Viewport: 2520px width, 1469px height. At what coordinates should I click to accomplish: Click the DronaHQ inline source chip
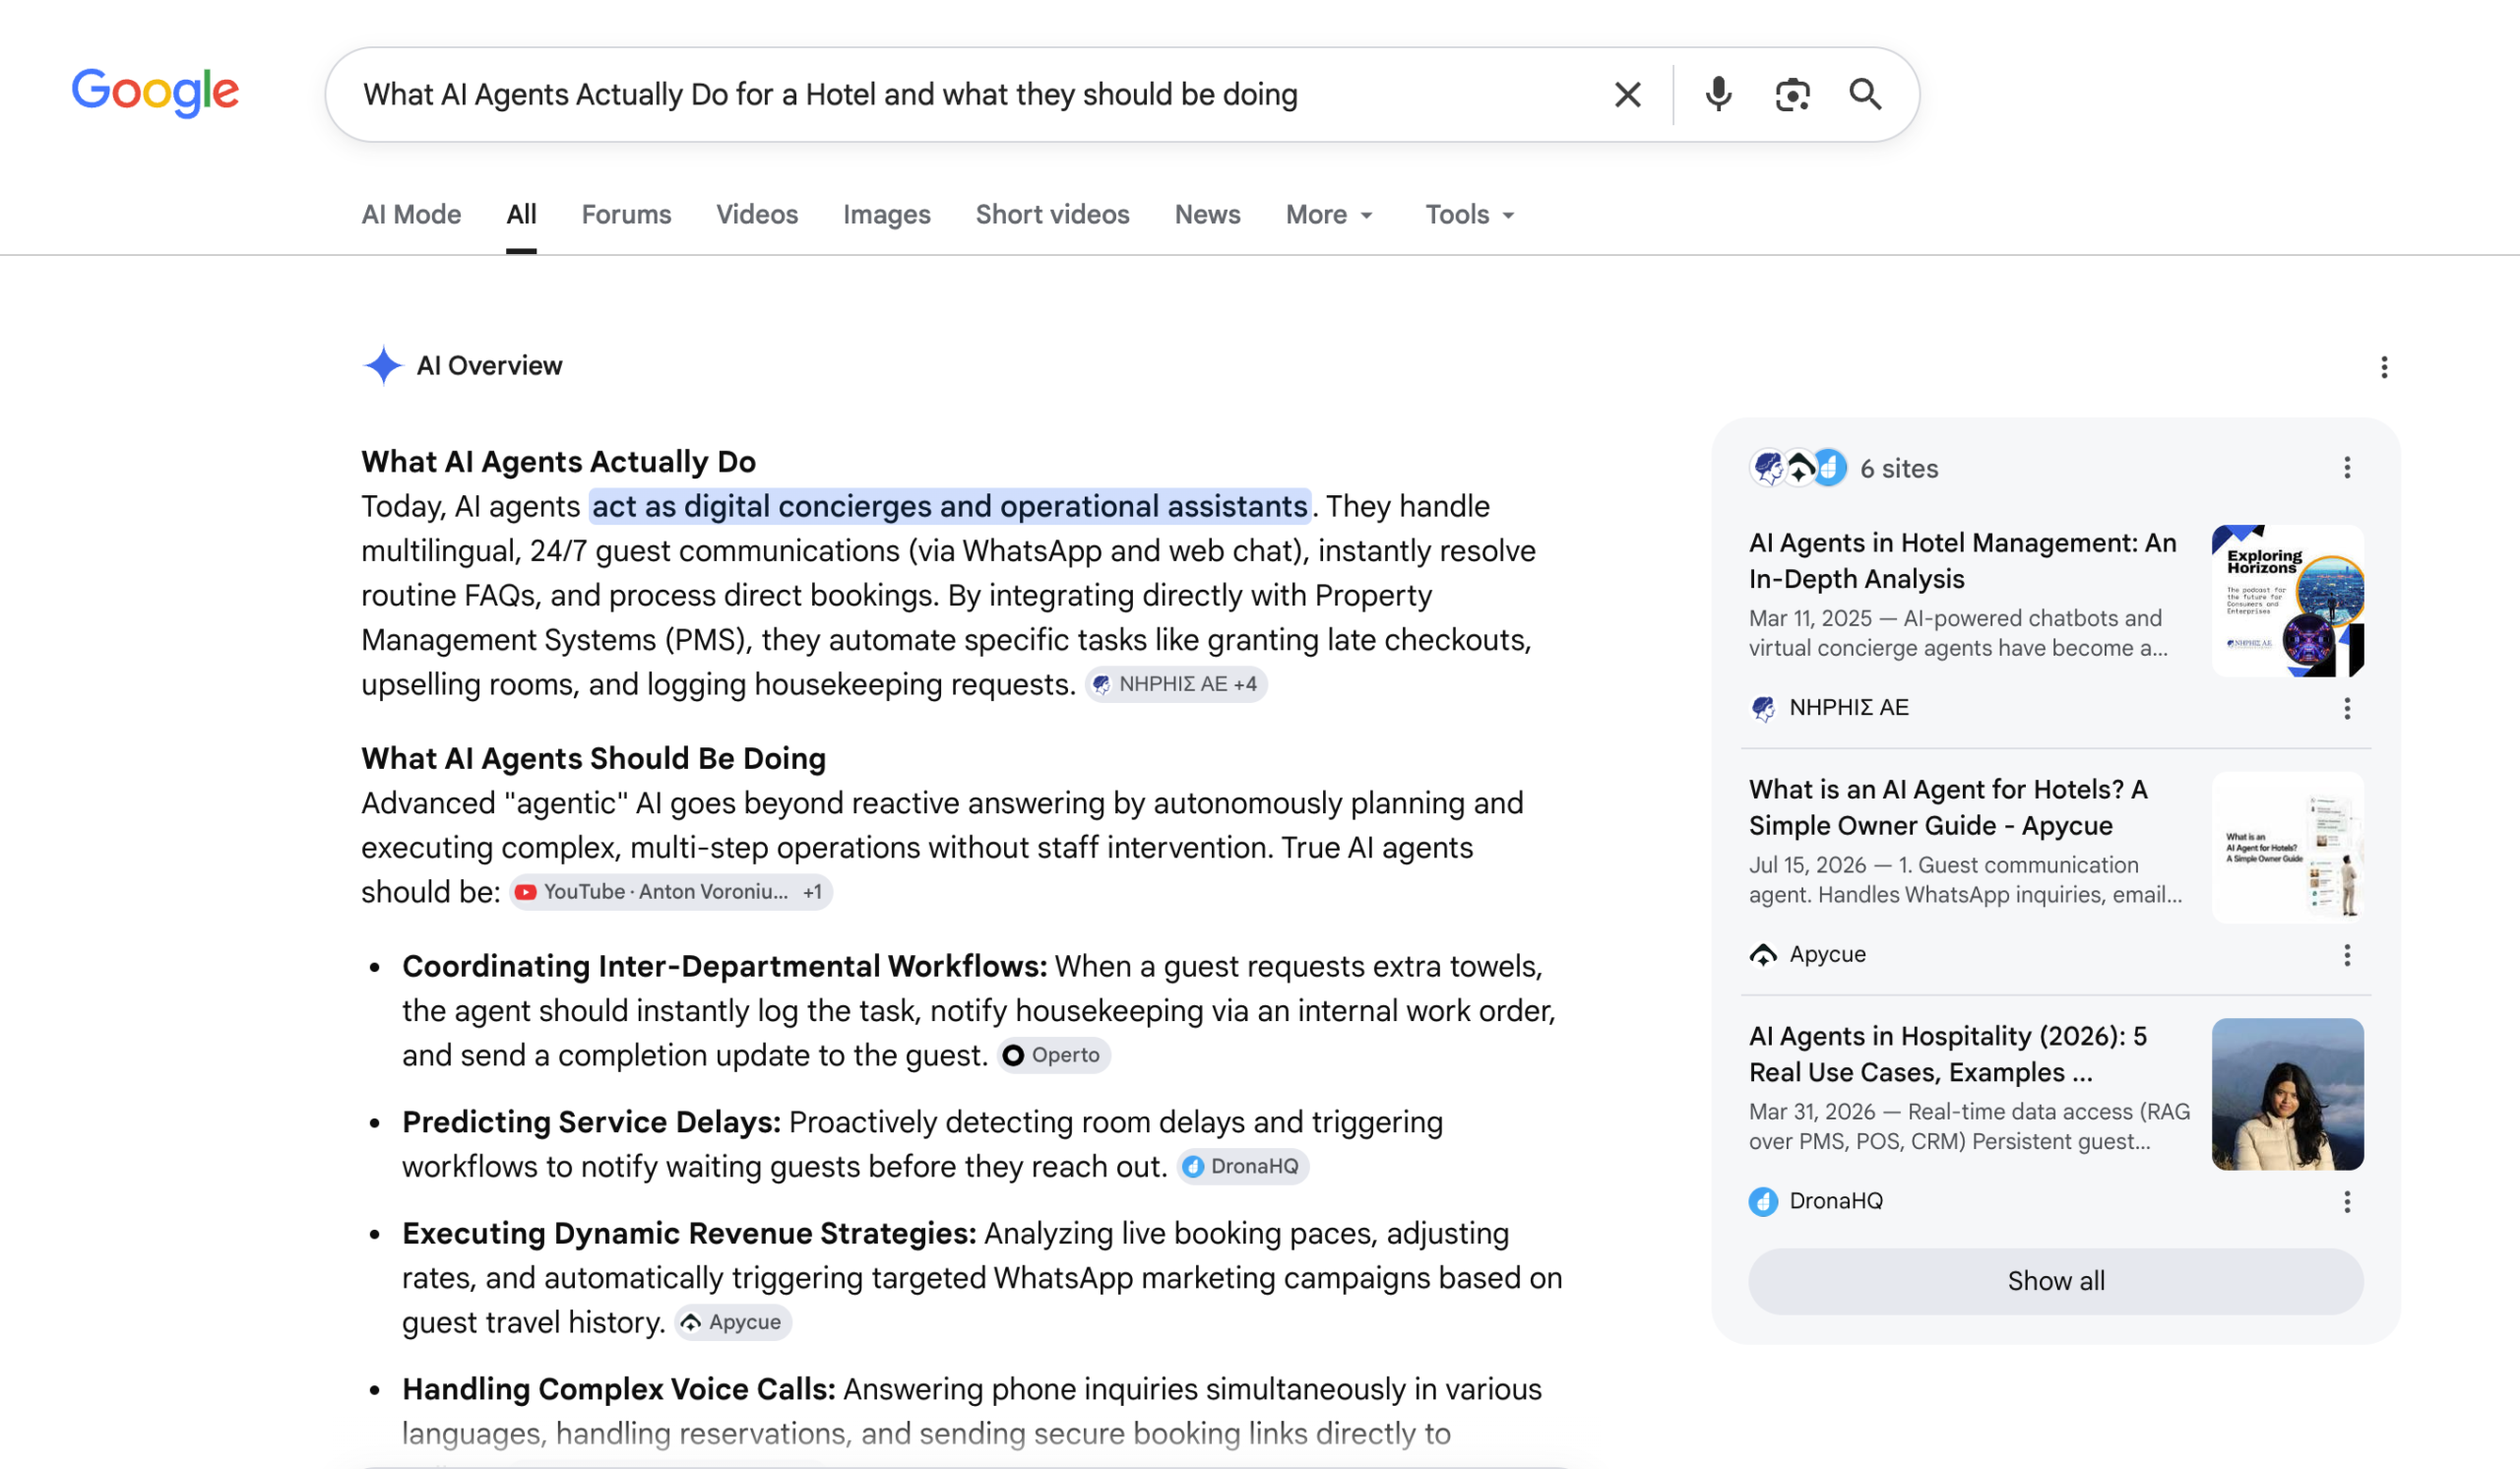click(1242, 1167)
